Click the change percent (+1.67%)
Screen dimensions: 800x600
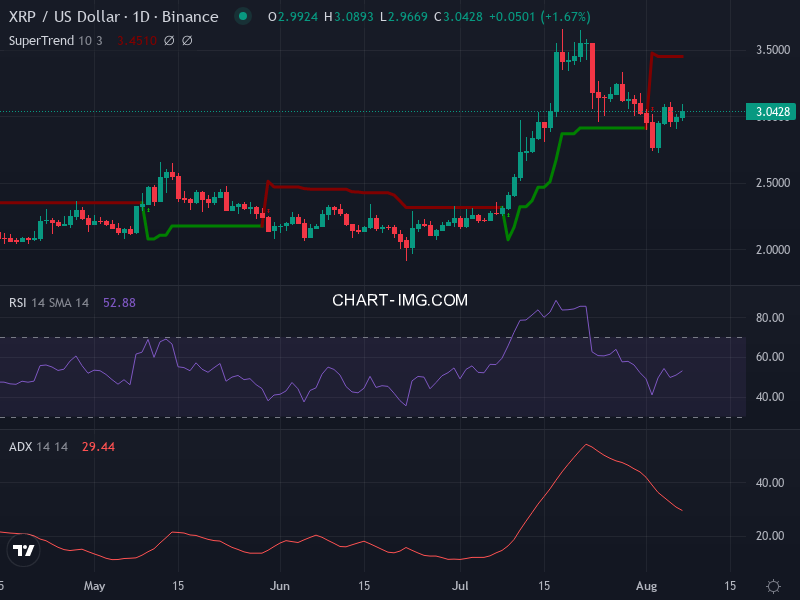(566, 17)
